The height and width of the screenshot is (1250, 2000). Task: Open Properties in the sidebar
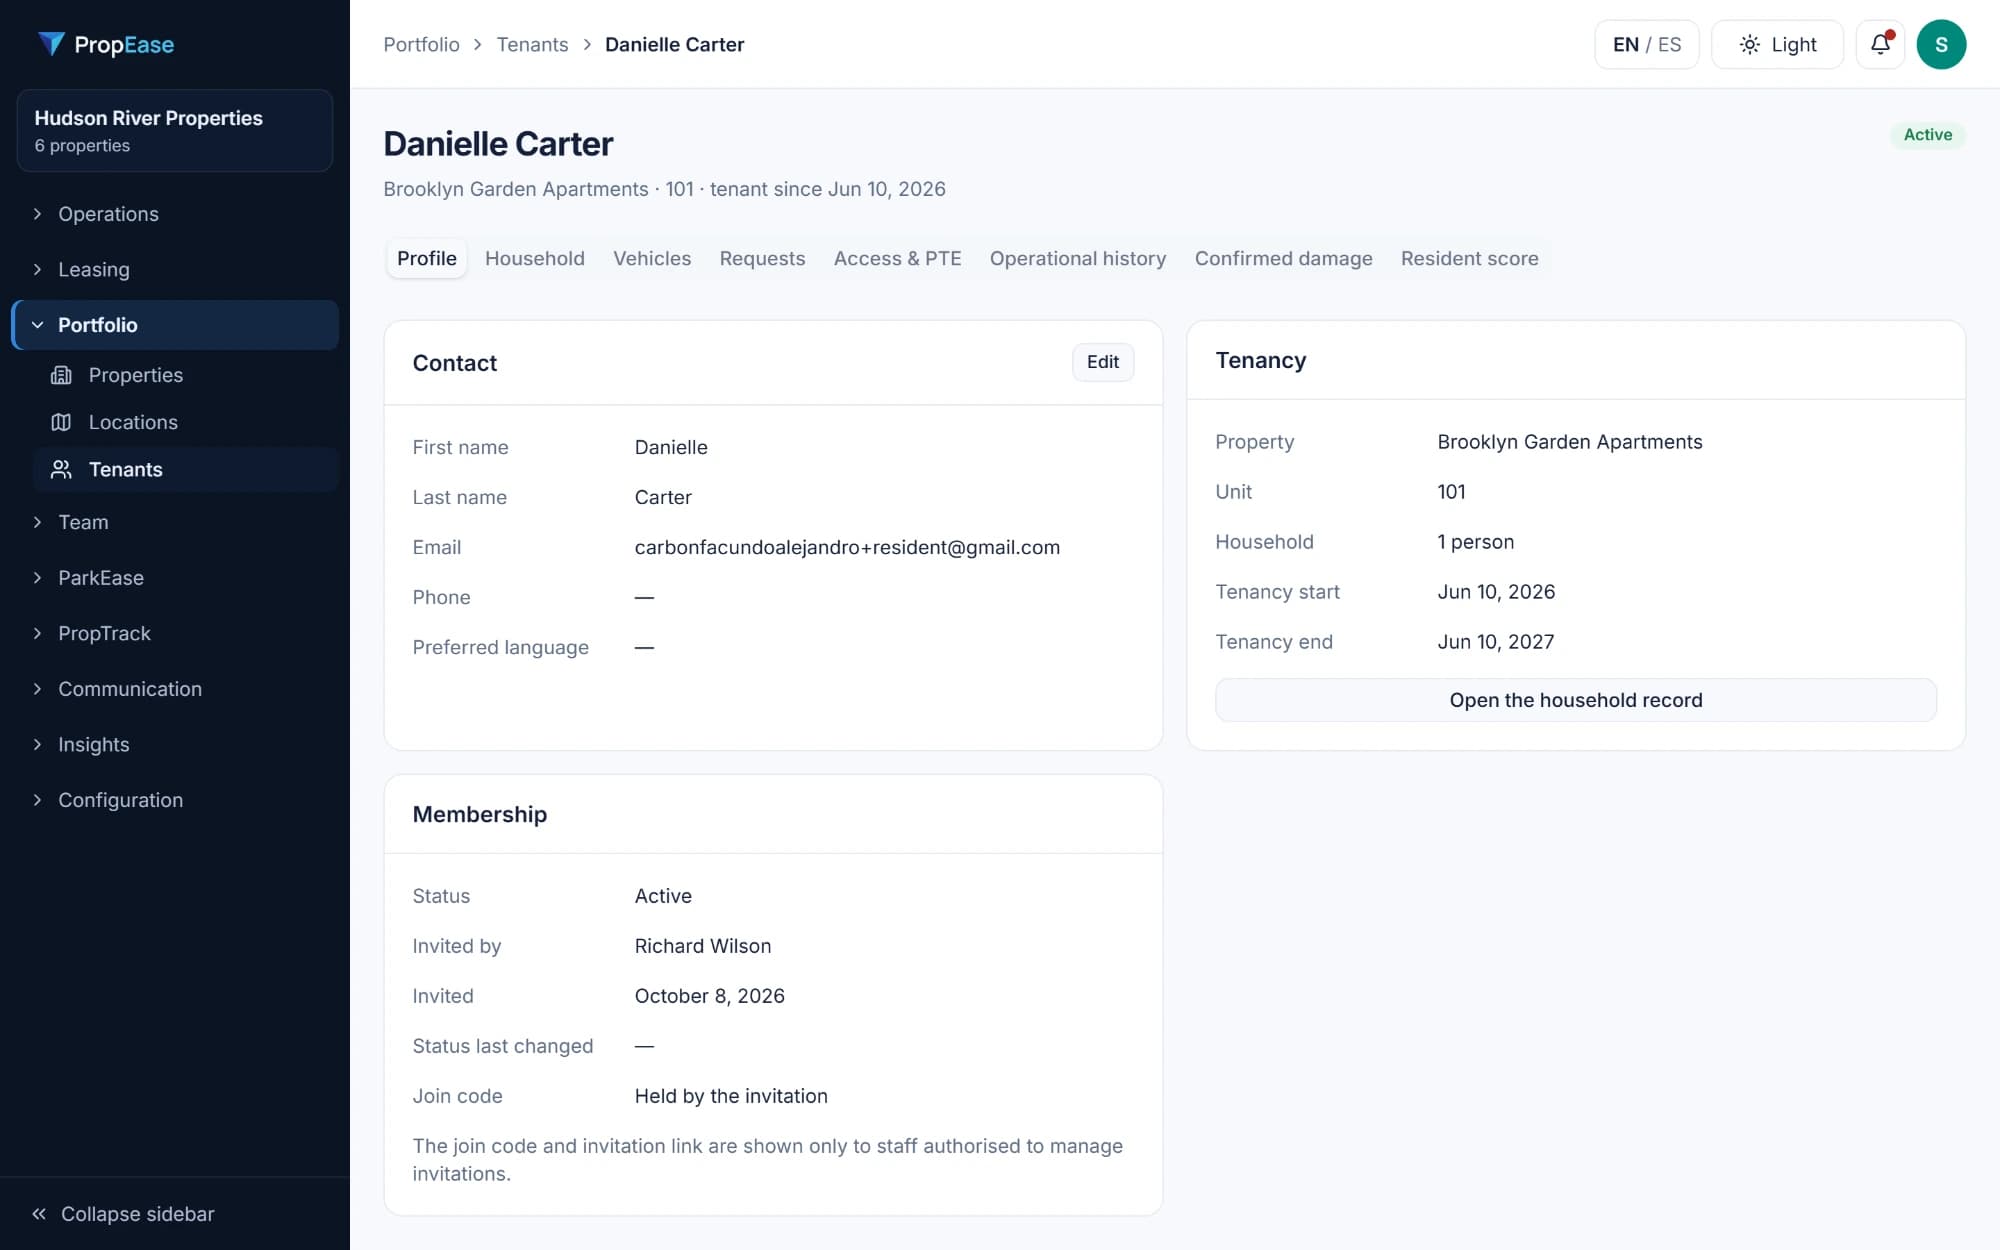coord(186,375)
